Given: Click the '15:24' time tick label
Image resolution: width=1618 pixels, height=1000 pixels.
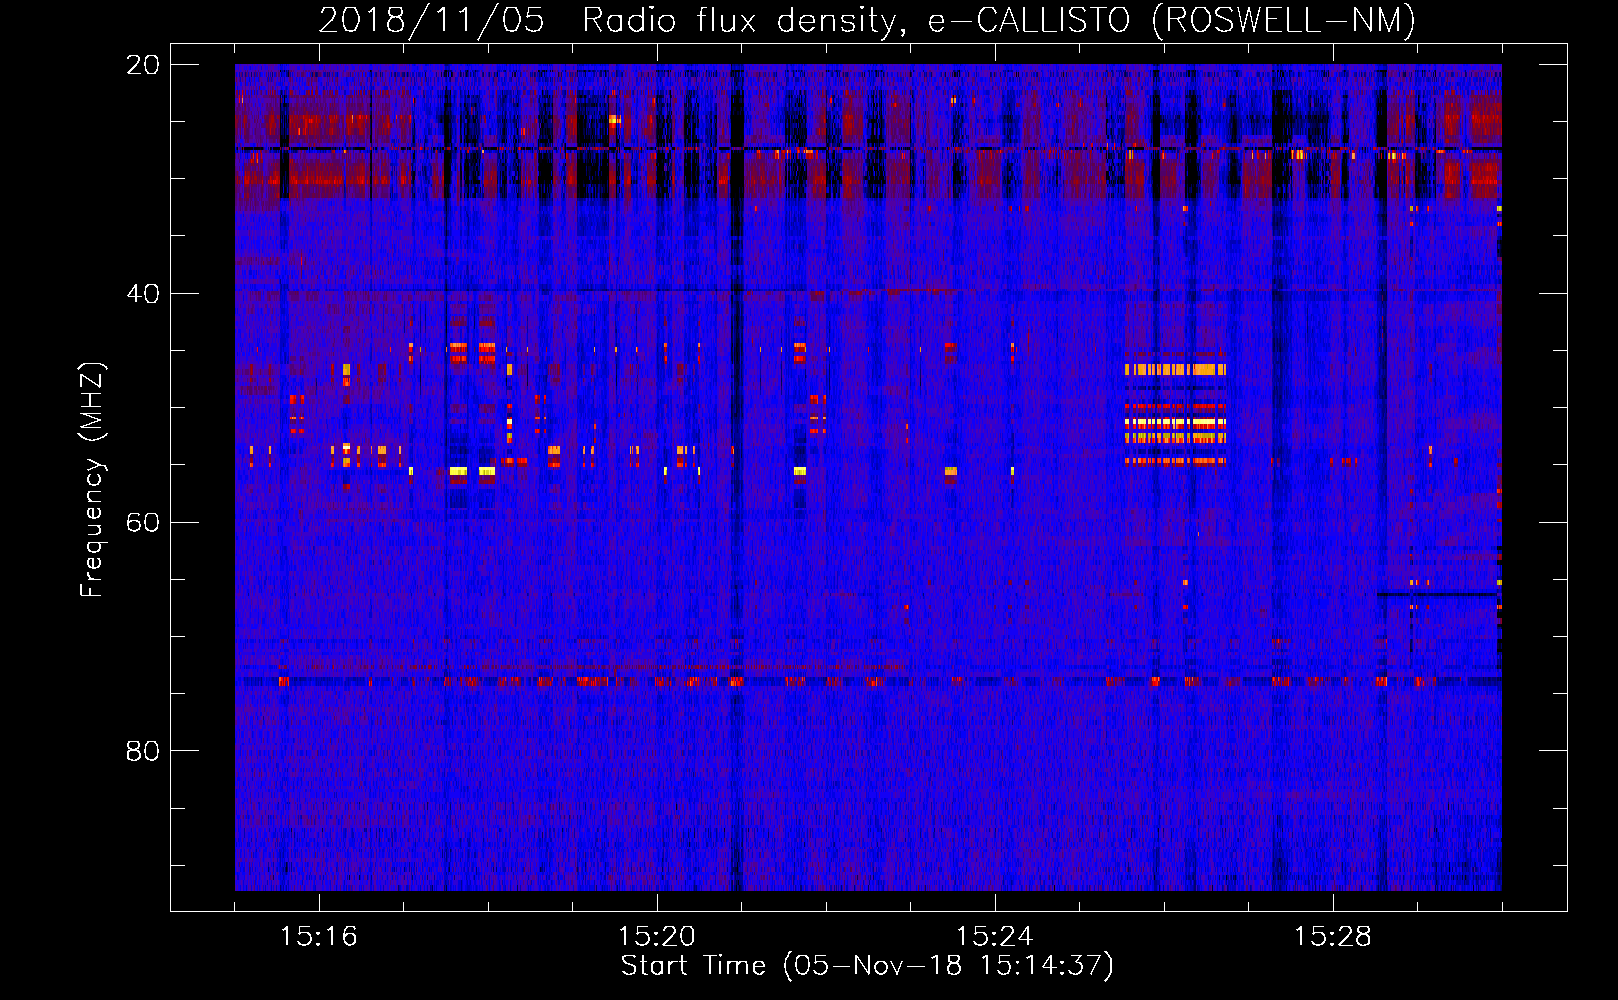Looking at the screenshot, I should pyautogui.click(x=995, y=937).
